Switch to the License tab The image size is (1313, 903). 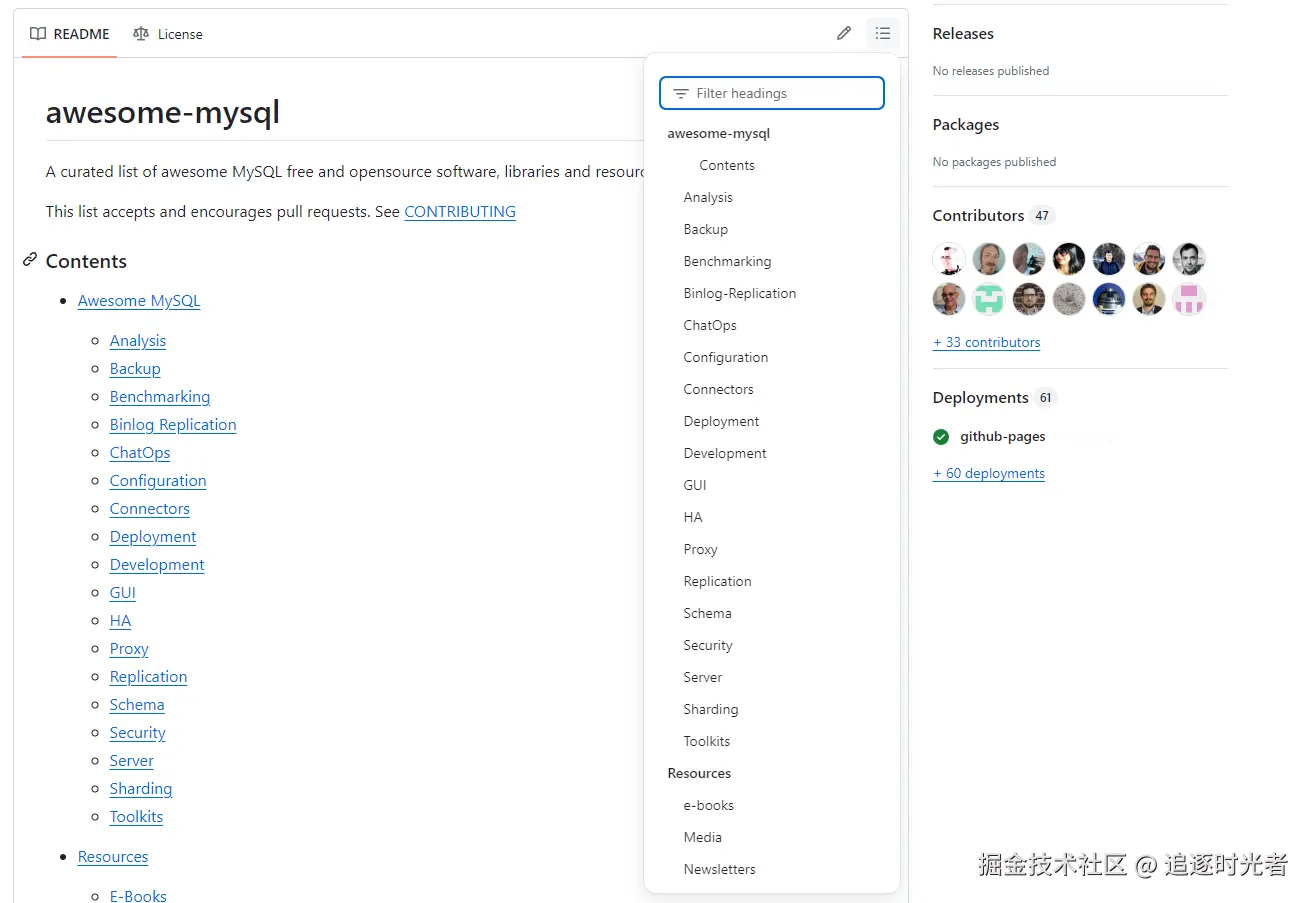click(x=168, y=34)
